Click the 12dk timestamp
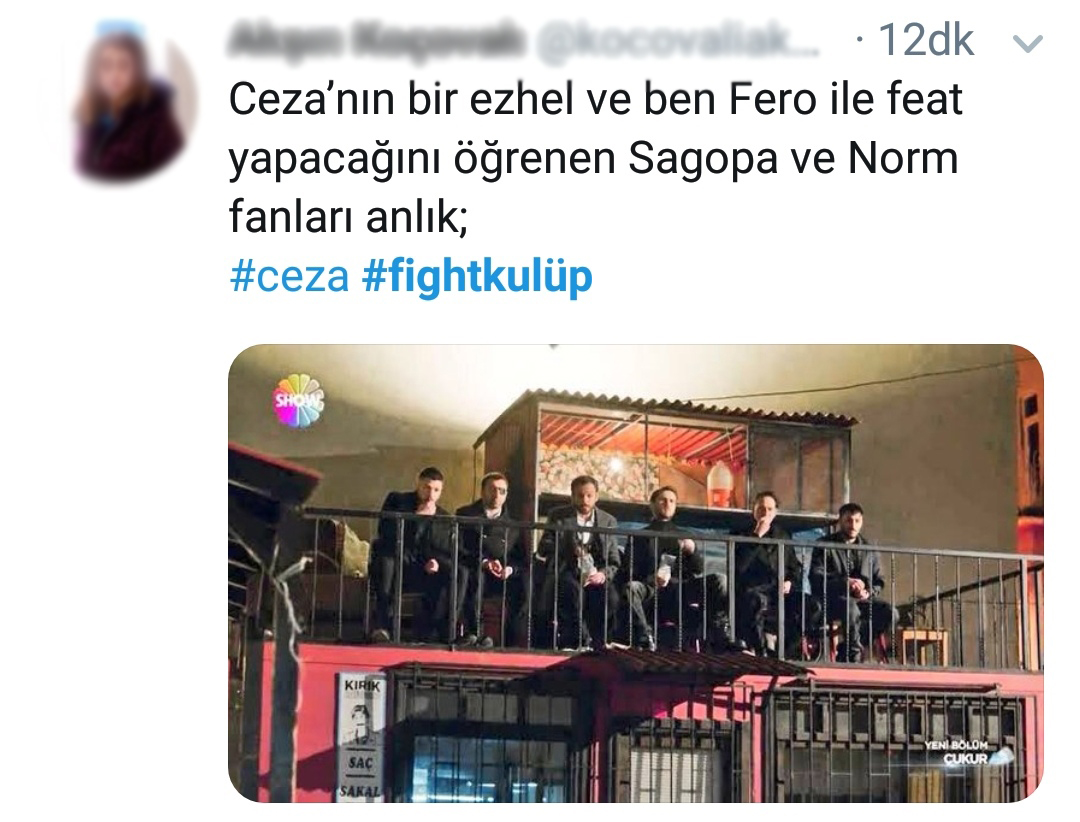Image resolution: width=1080 pixels, height=822 pixels. coord(926,40)
